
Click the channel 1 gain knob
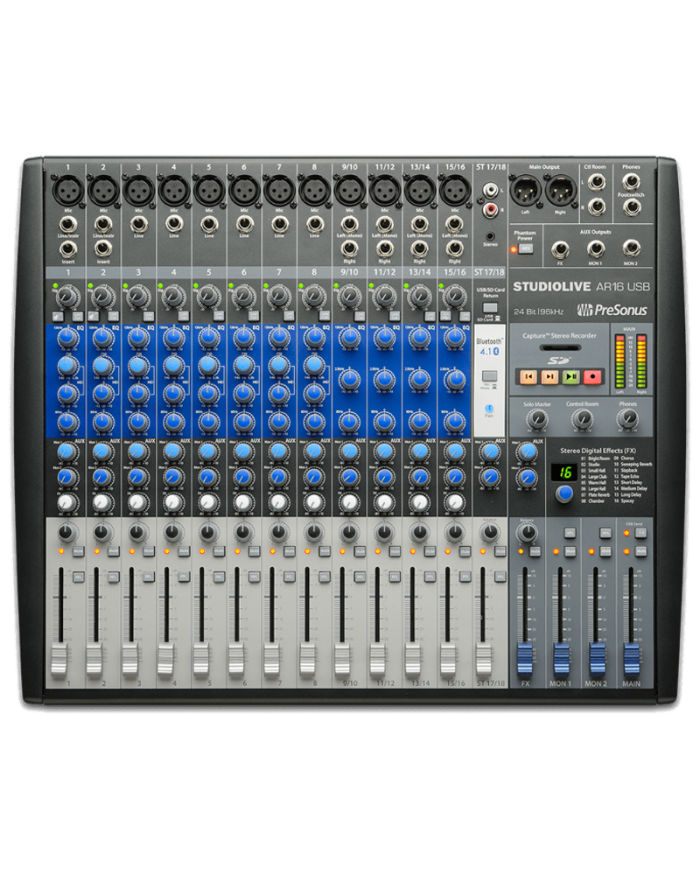67,297
